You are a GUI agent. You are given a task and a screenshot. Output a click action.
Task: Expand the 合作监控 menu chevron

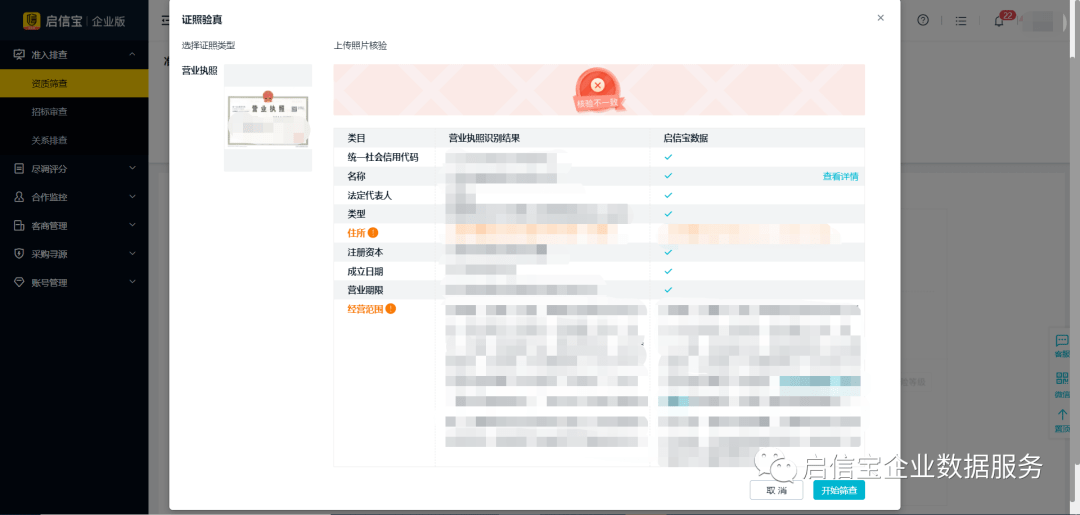coord(132,197)
